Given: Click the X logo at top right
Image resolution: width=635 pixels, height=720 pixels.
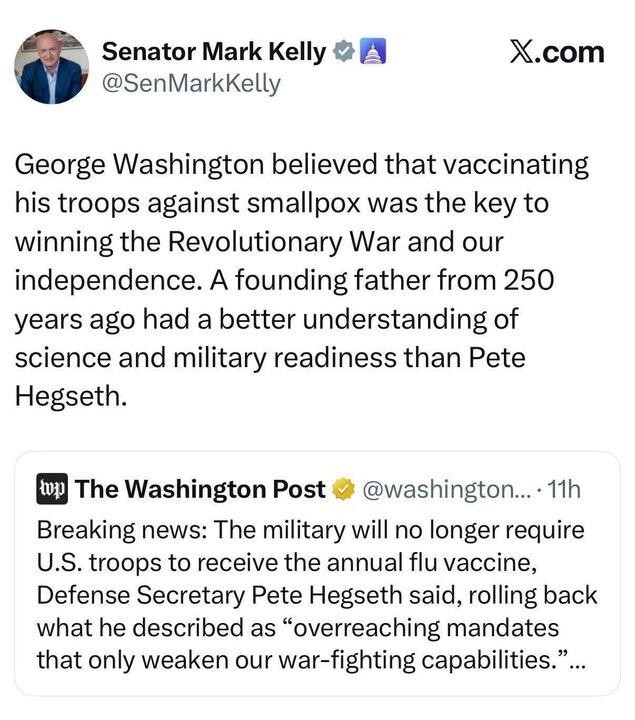Looking at the screenshot, I should [522, 51].
